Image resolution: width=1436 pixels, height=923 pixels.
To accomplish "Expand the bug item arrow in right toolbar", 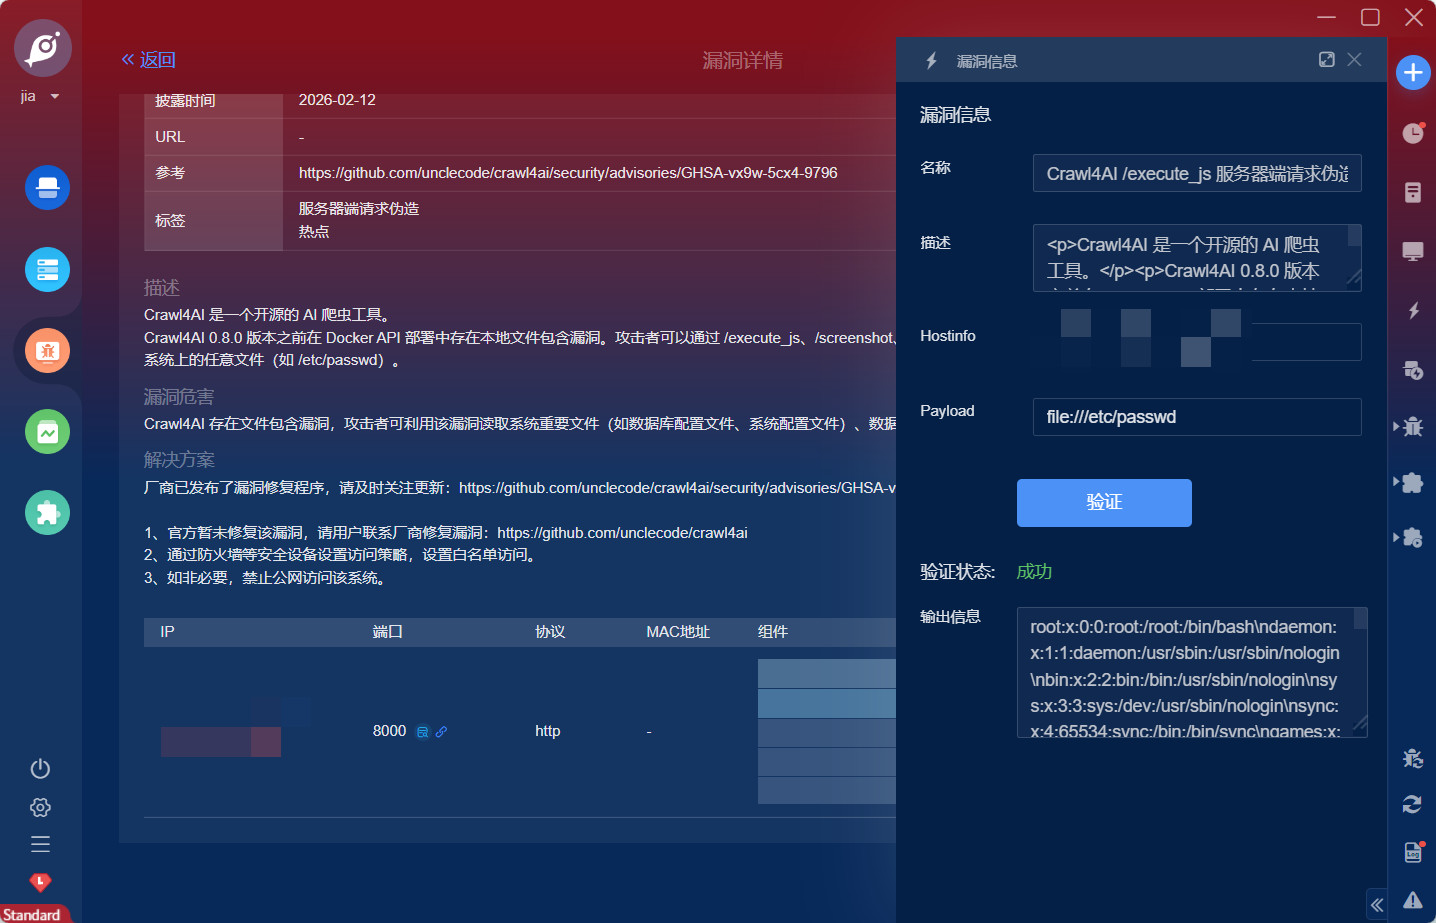I will pos(1397,427).
